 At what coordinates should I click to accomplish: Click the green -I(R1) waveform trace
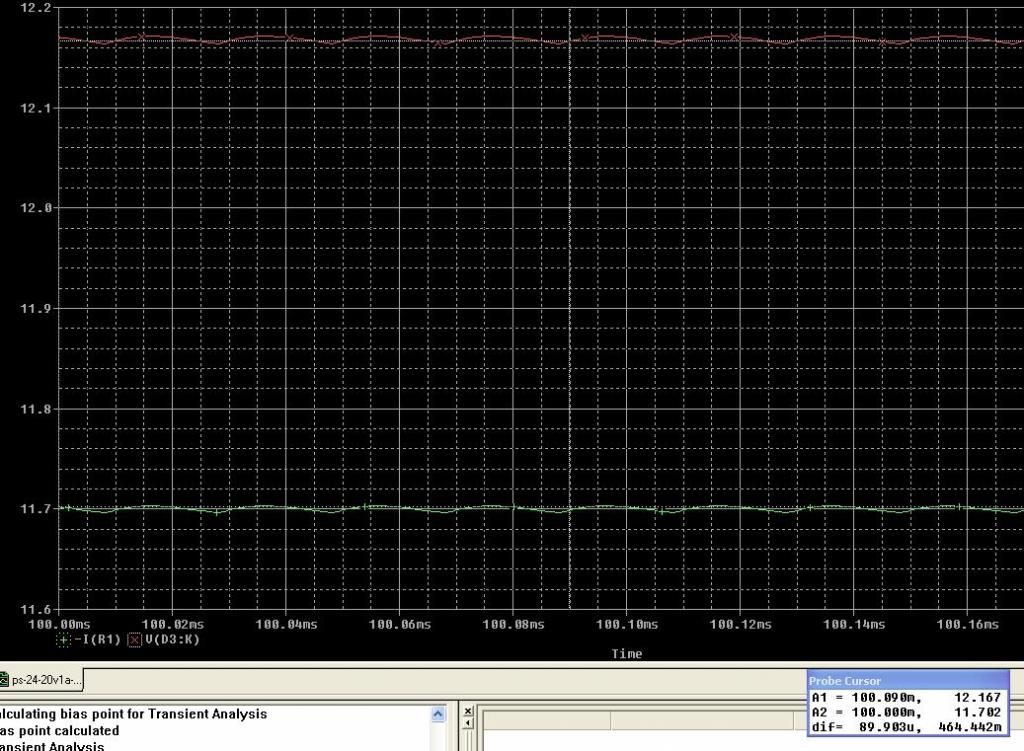[x=400, y=508]
